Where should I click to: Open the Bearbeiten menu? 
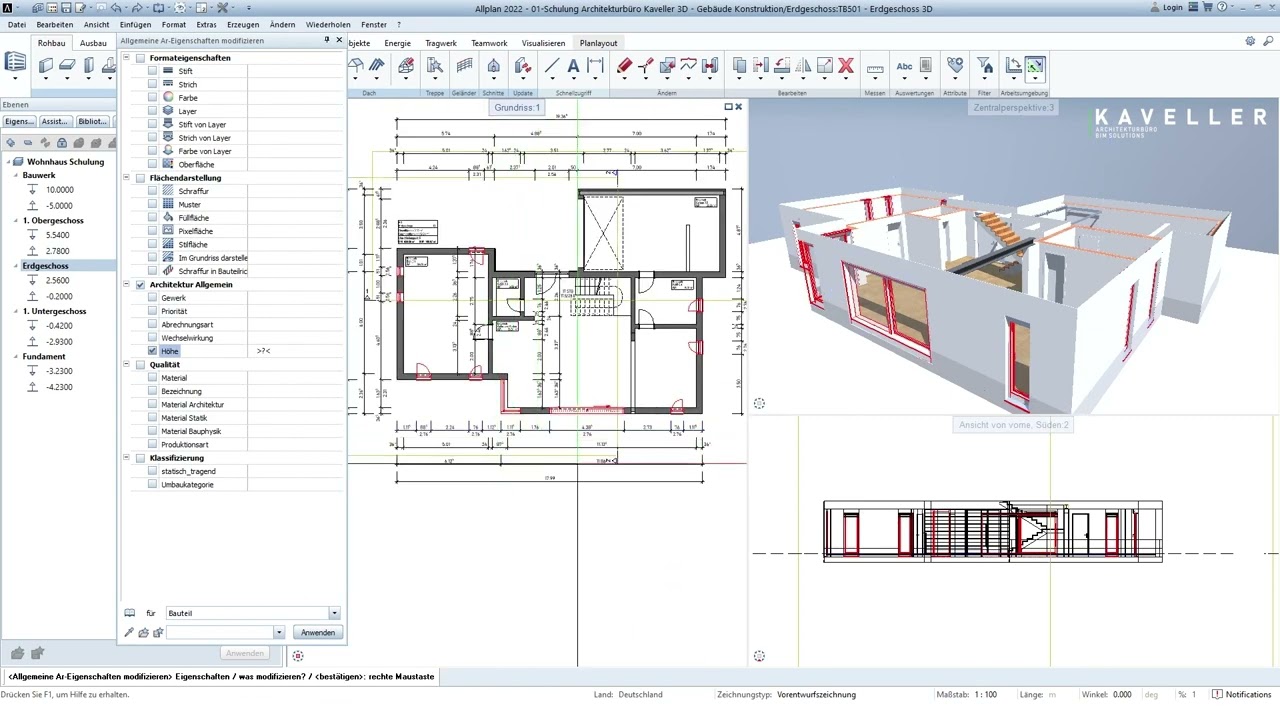55,24
